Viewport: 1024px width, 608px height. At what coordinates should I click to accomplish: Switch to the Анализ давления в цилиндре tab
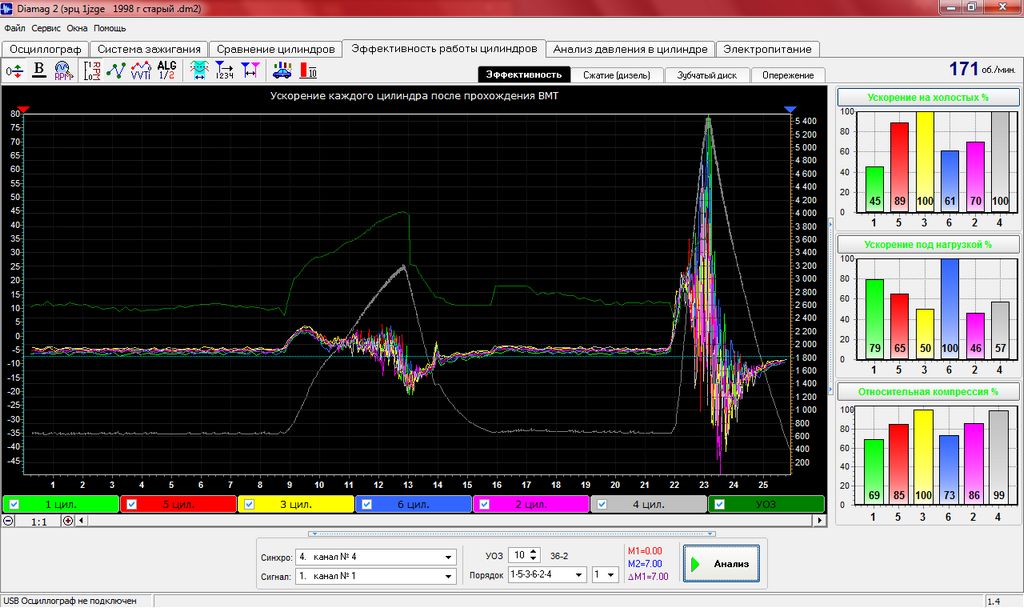click(x=630, y=50)
